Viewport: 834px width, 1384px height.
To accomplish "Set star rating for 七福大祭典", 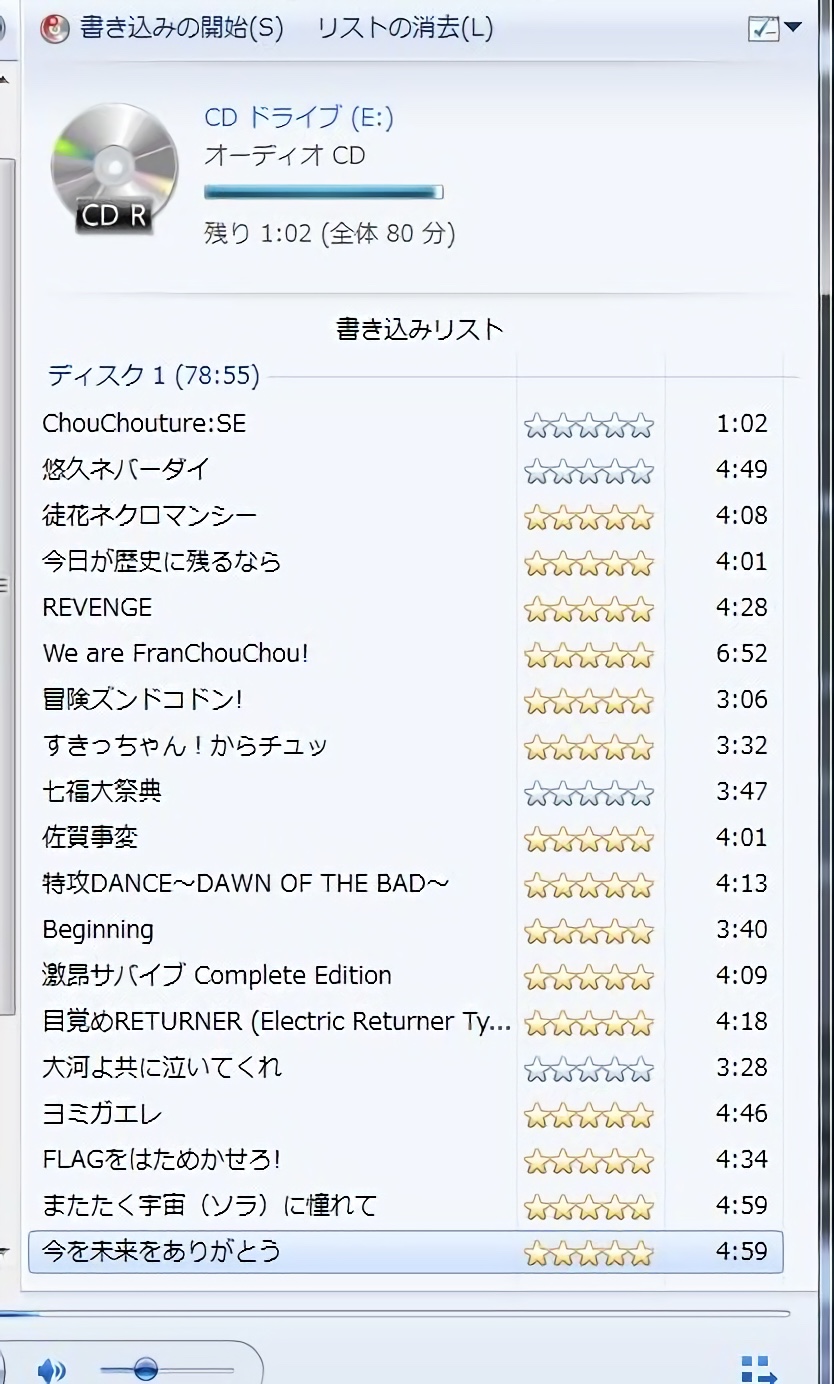I will 589,794.
